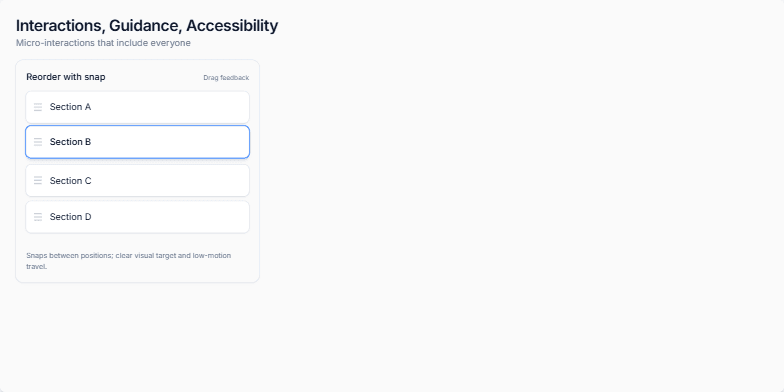Click the 'Section D' text label
This screenshot has height=392, width=784.
coord(70,217)
